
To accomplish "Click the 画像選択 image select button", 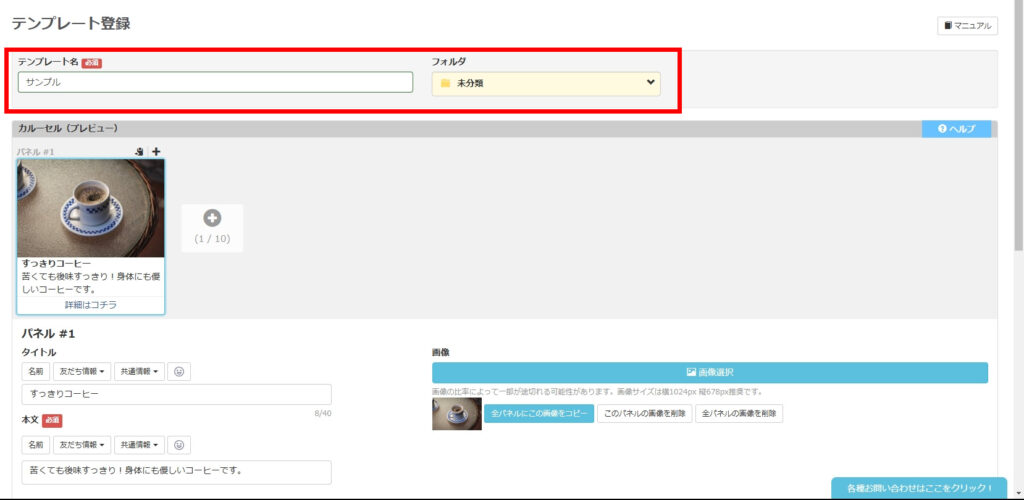I will tap(710, 372).
